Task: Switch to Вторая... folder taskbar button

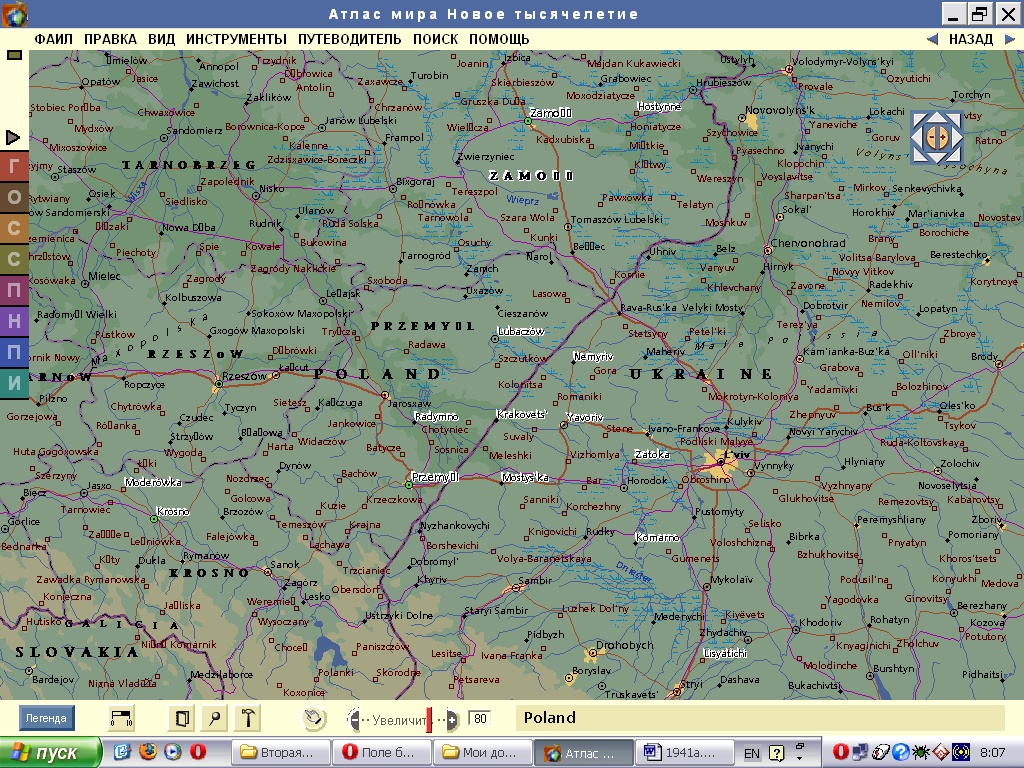Action: 281,752
